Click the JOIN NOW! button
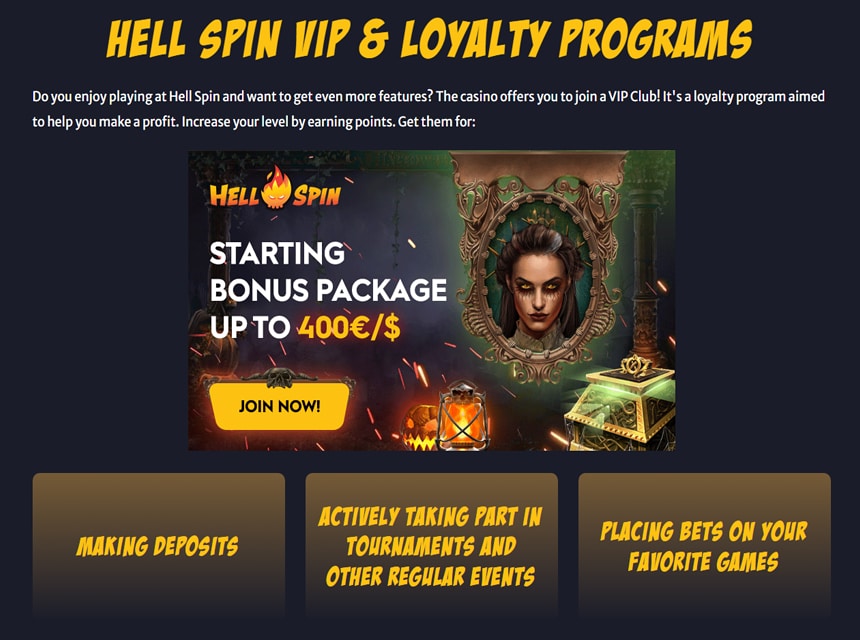The image size is (860, 640). click(x=279, y=406)
